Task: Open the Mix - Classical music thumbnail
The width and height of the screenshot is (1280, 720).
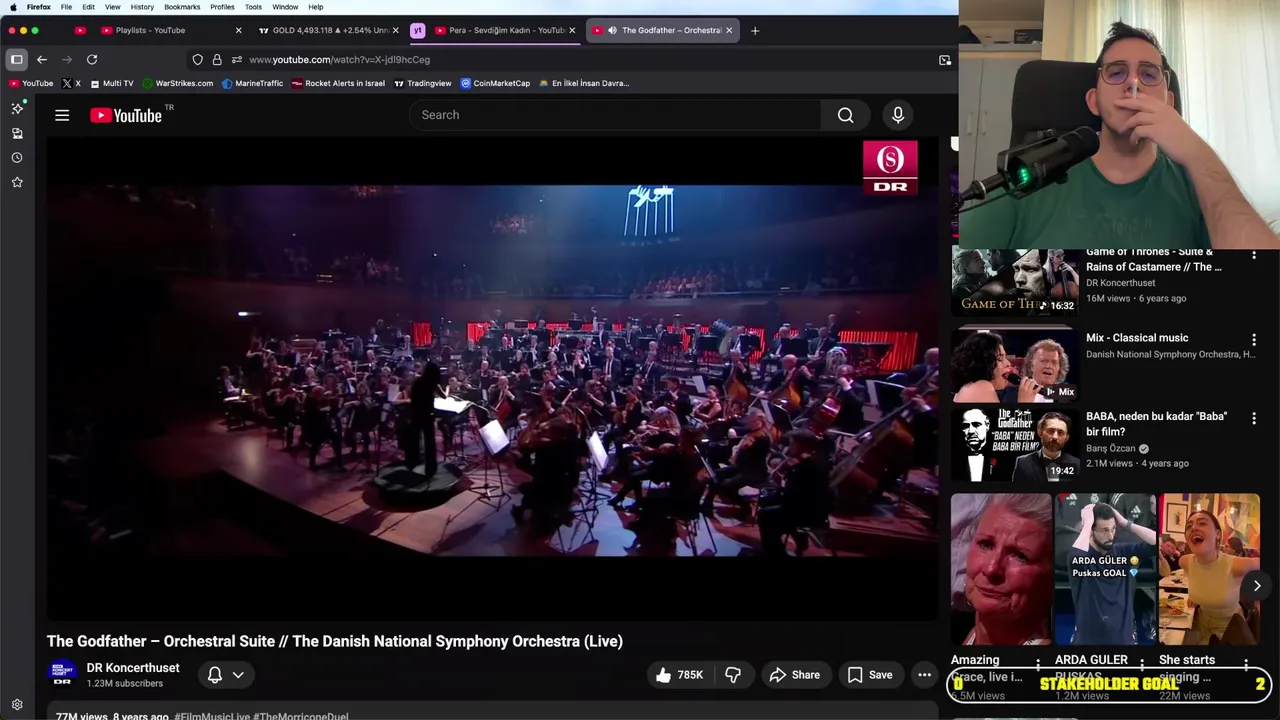Action: pos(1014,365)
